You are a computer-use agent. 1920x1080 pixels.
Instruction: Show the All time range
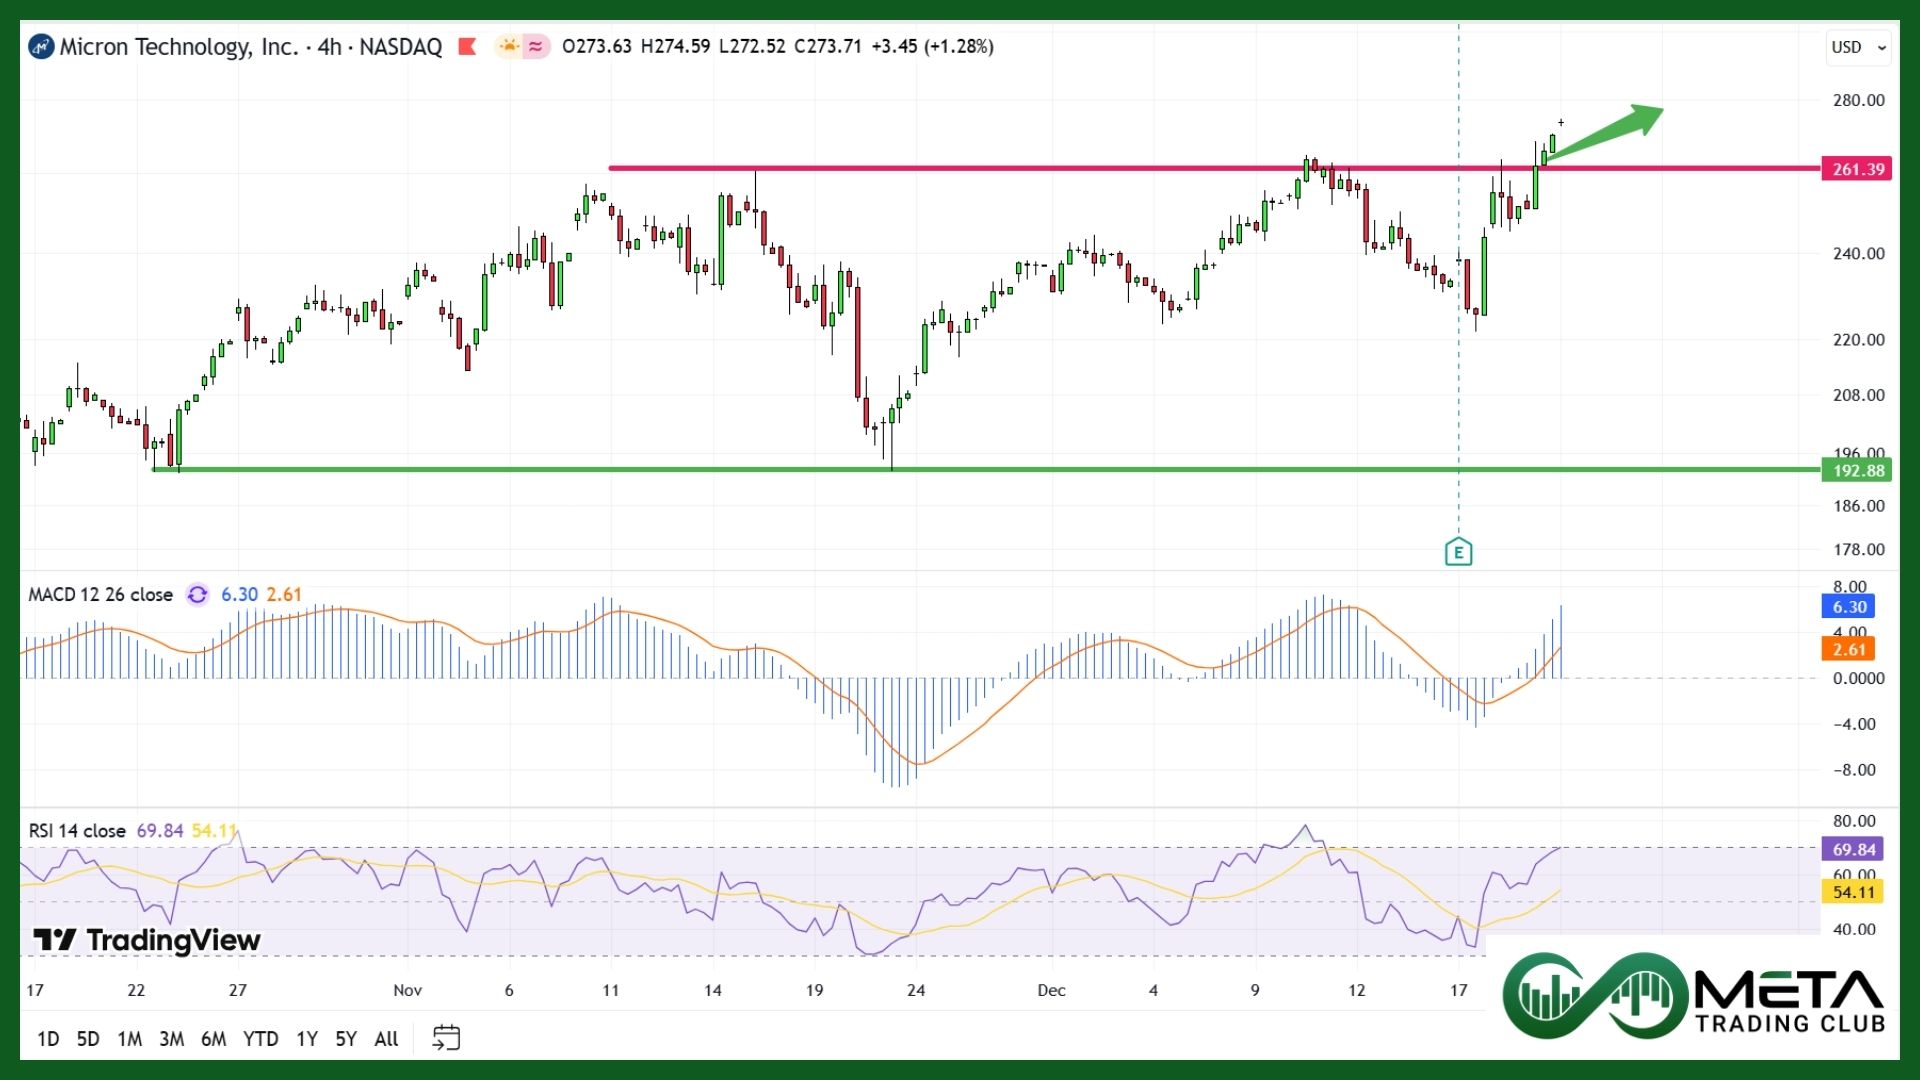(386, 1039)
